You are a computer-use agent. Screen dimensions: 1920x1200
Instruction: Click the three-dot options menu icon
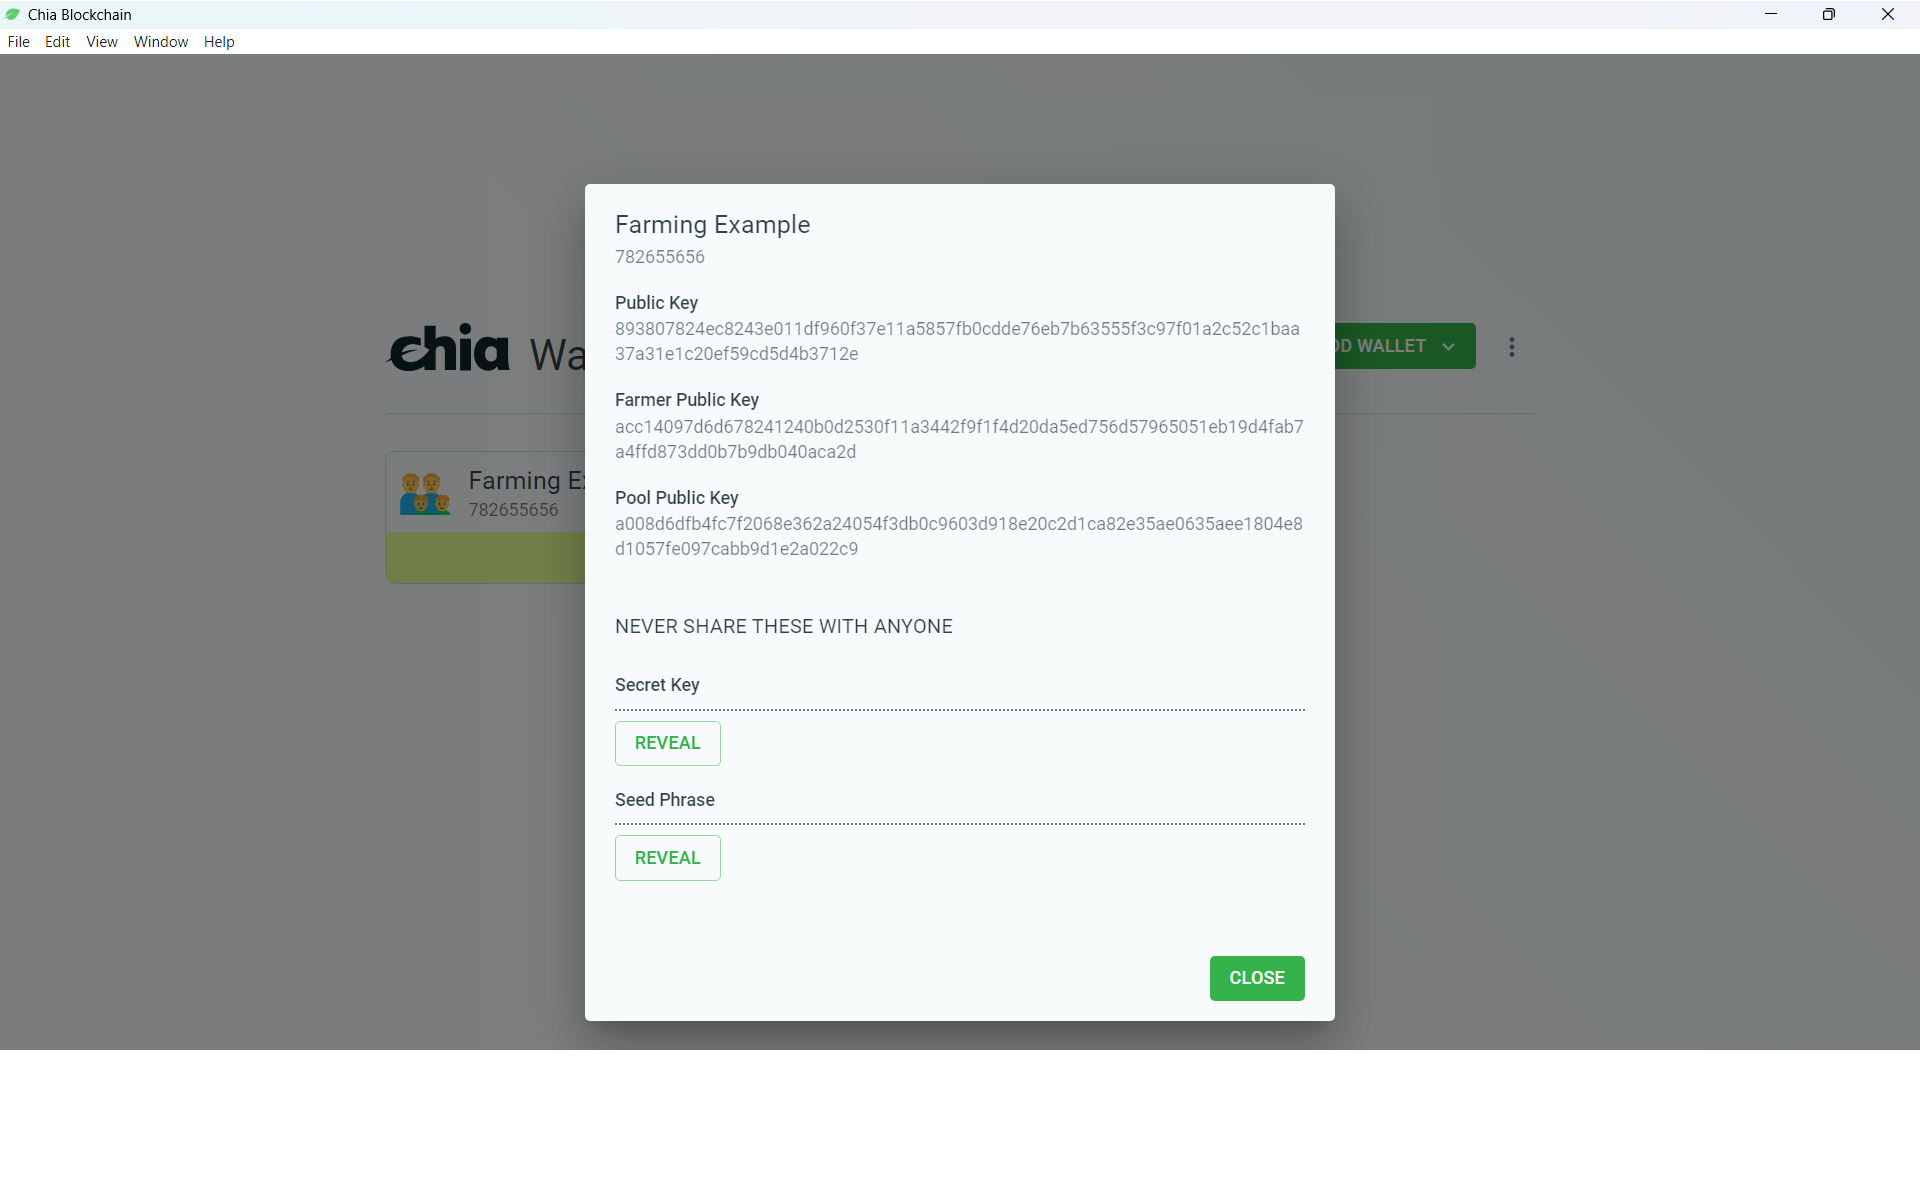coord(1511,346)
